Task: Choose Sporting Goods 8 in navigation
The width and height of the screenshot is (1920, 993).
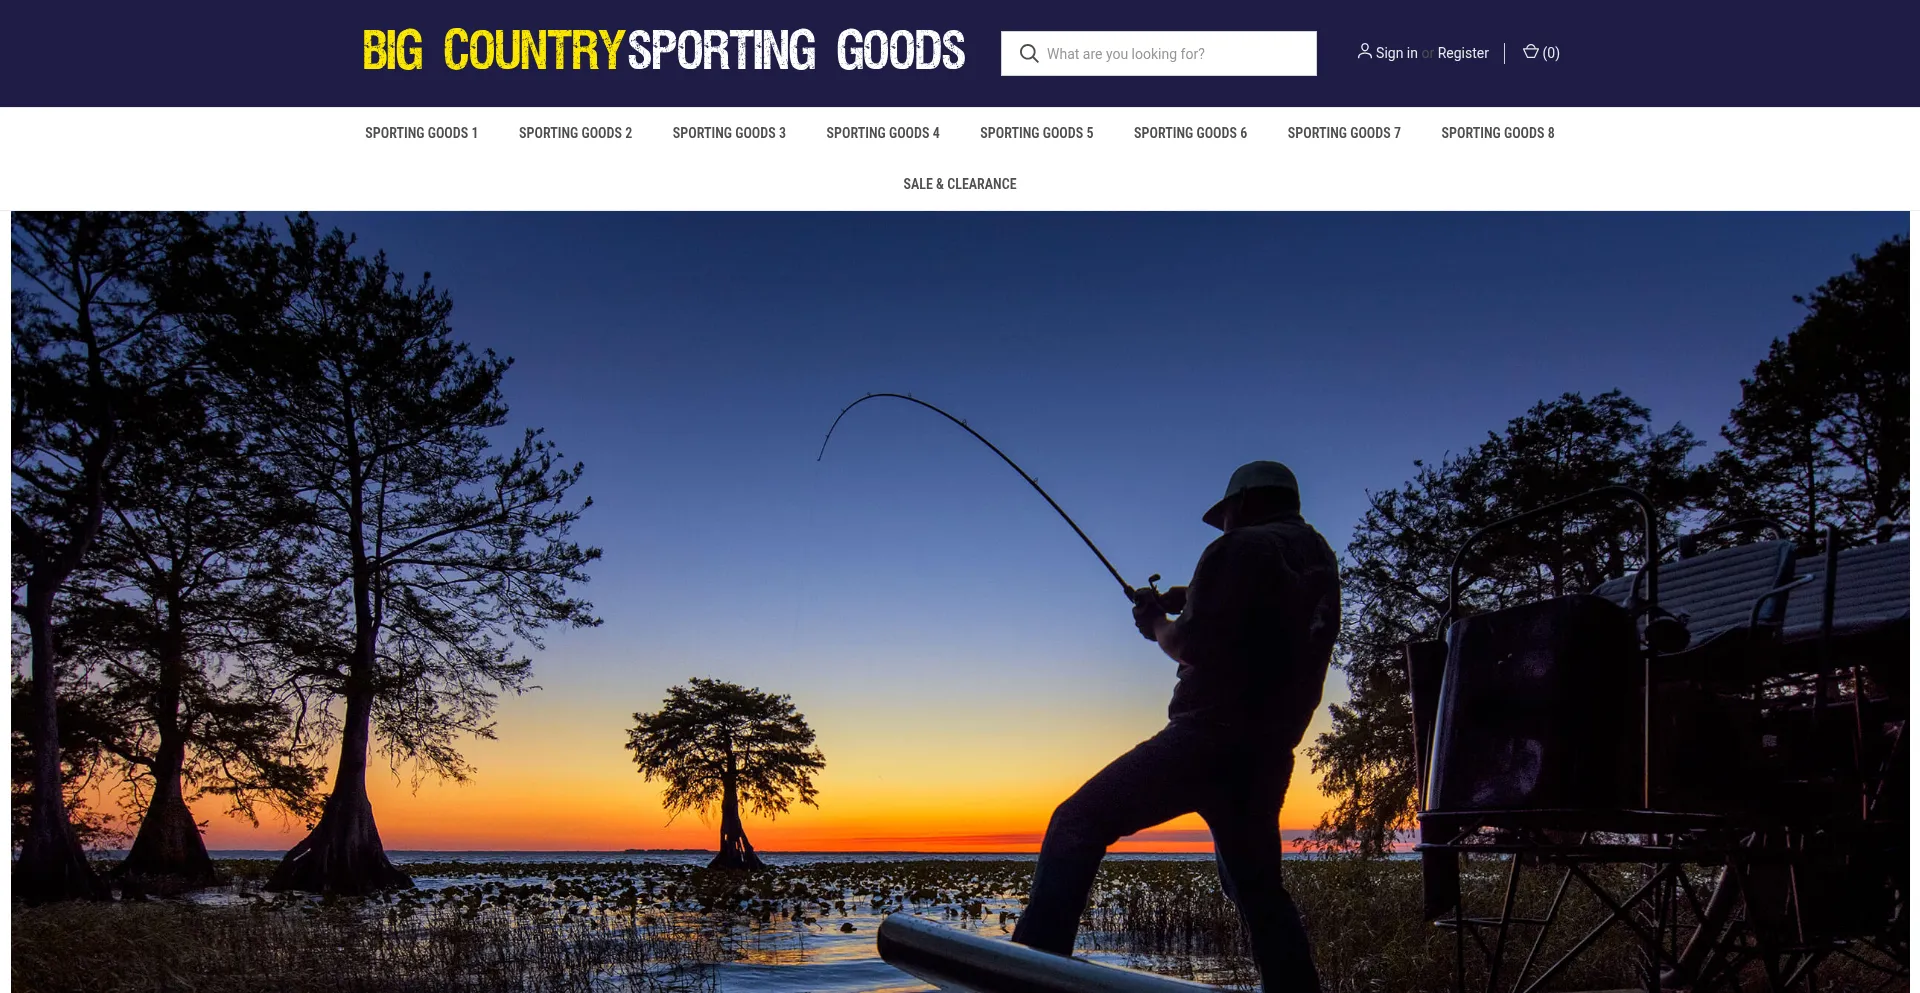Action: coord(1497,133)
